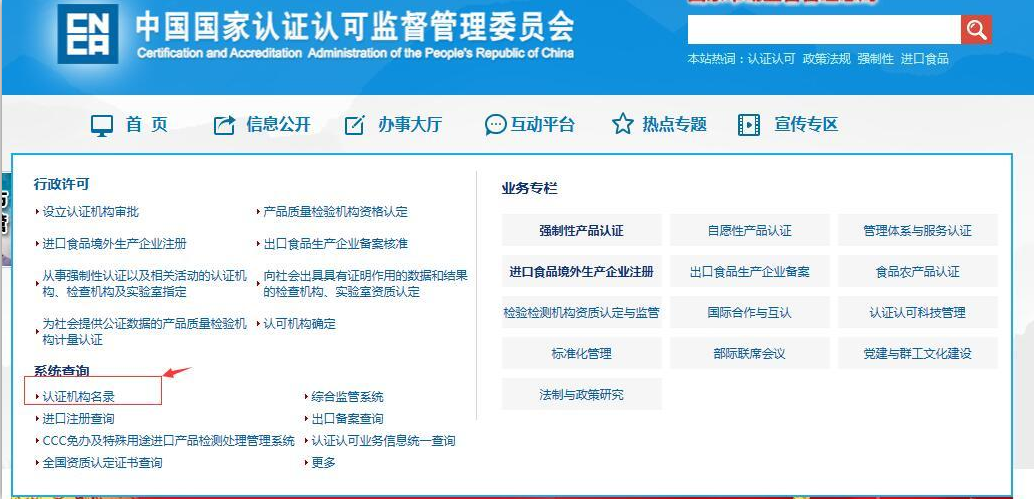Viewport: 1034px width, 499px height.
Task: Open the 信息公开 navigation item
Action: click(x=278, y=125)
